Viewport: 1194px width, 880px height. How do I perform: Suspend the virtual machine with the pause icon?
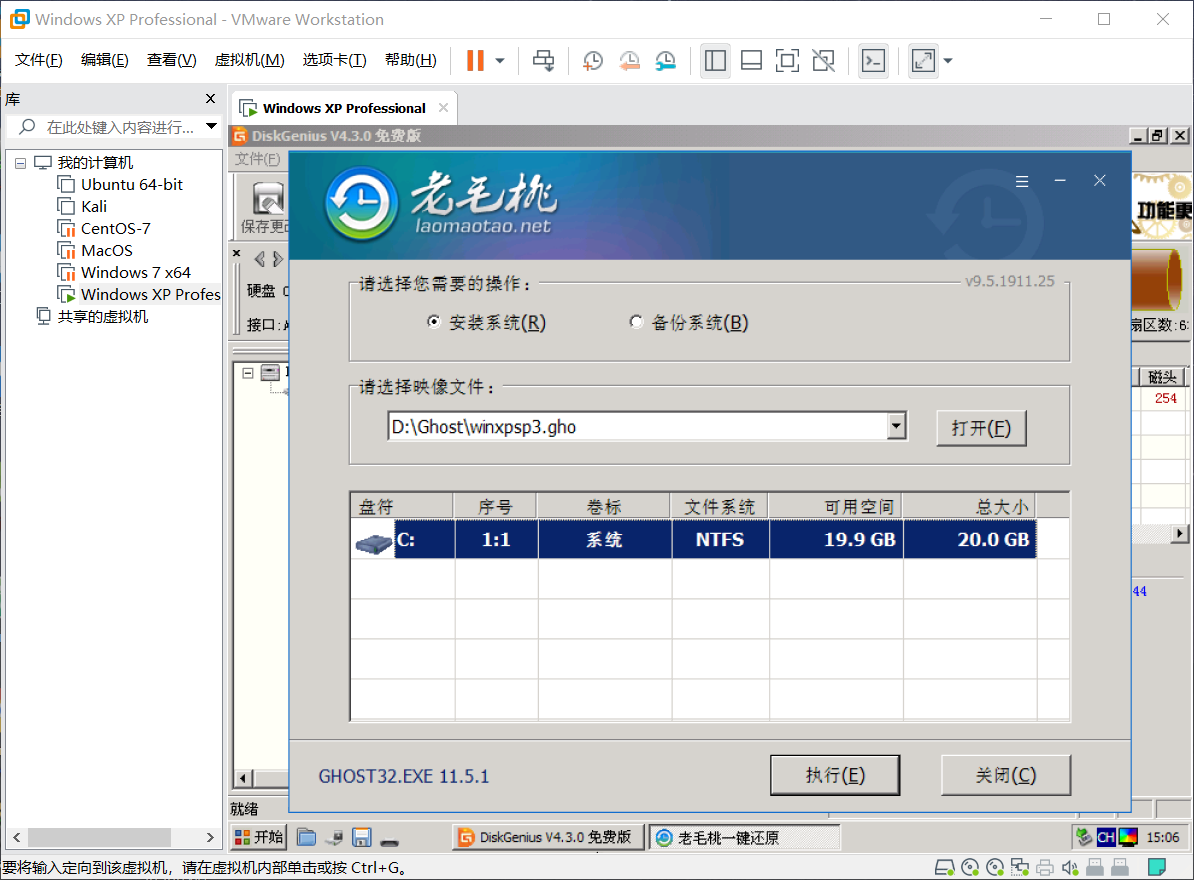pos(473,60)
